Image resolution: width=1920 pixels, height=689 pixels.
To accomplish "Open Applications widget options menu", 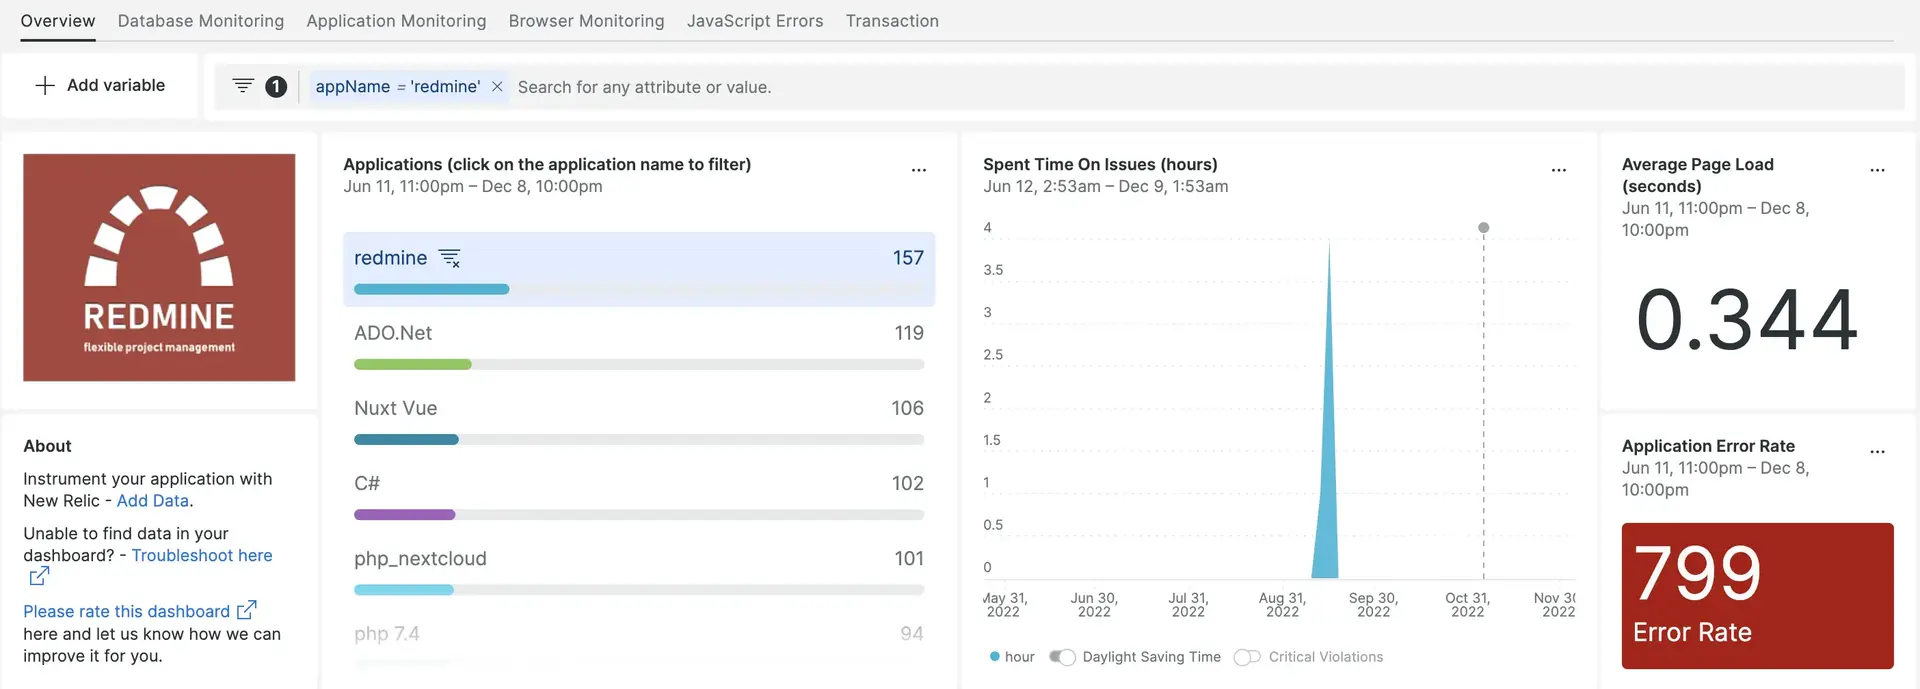I will 919,170.
